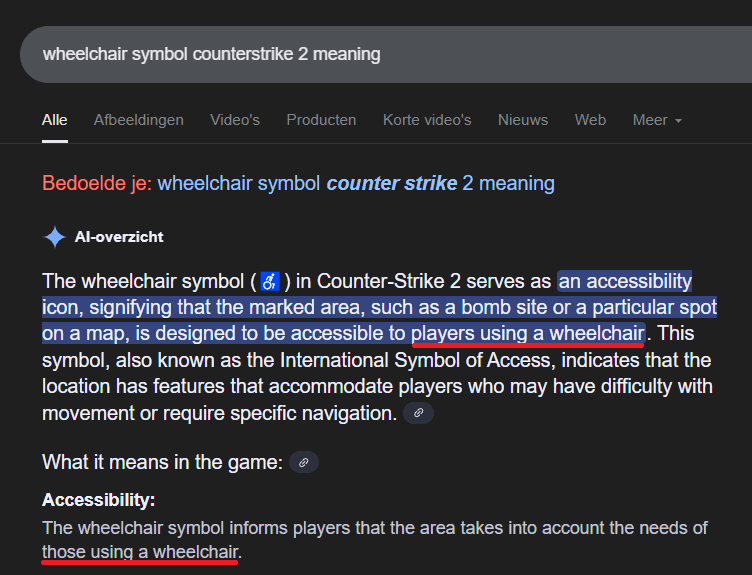Click the highlighted 'an accessibility icon' text
The height and width of the screenshot is (575, 752).
(x=624, y=282)
